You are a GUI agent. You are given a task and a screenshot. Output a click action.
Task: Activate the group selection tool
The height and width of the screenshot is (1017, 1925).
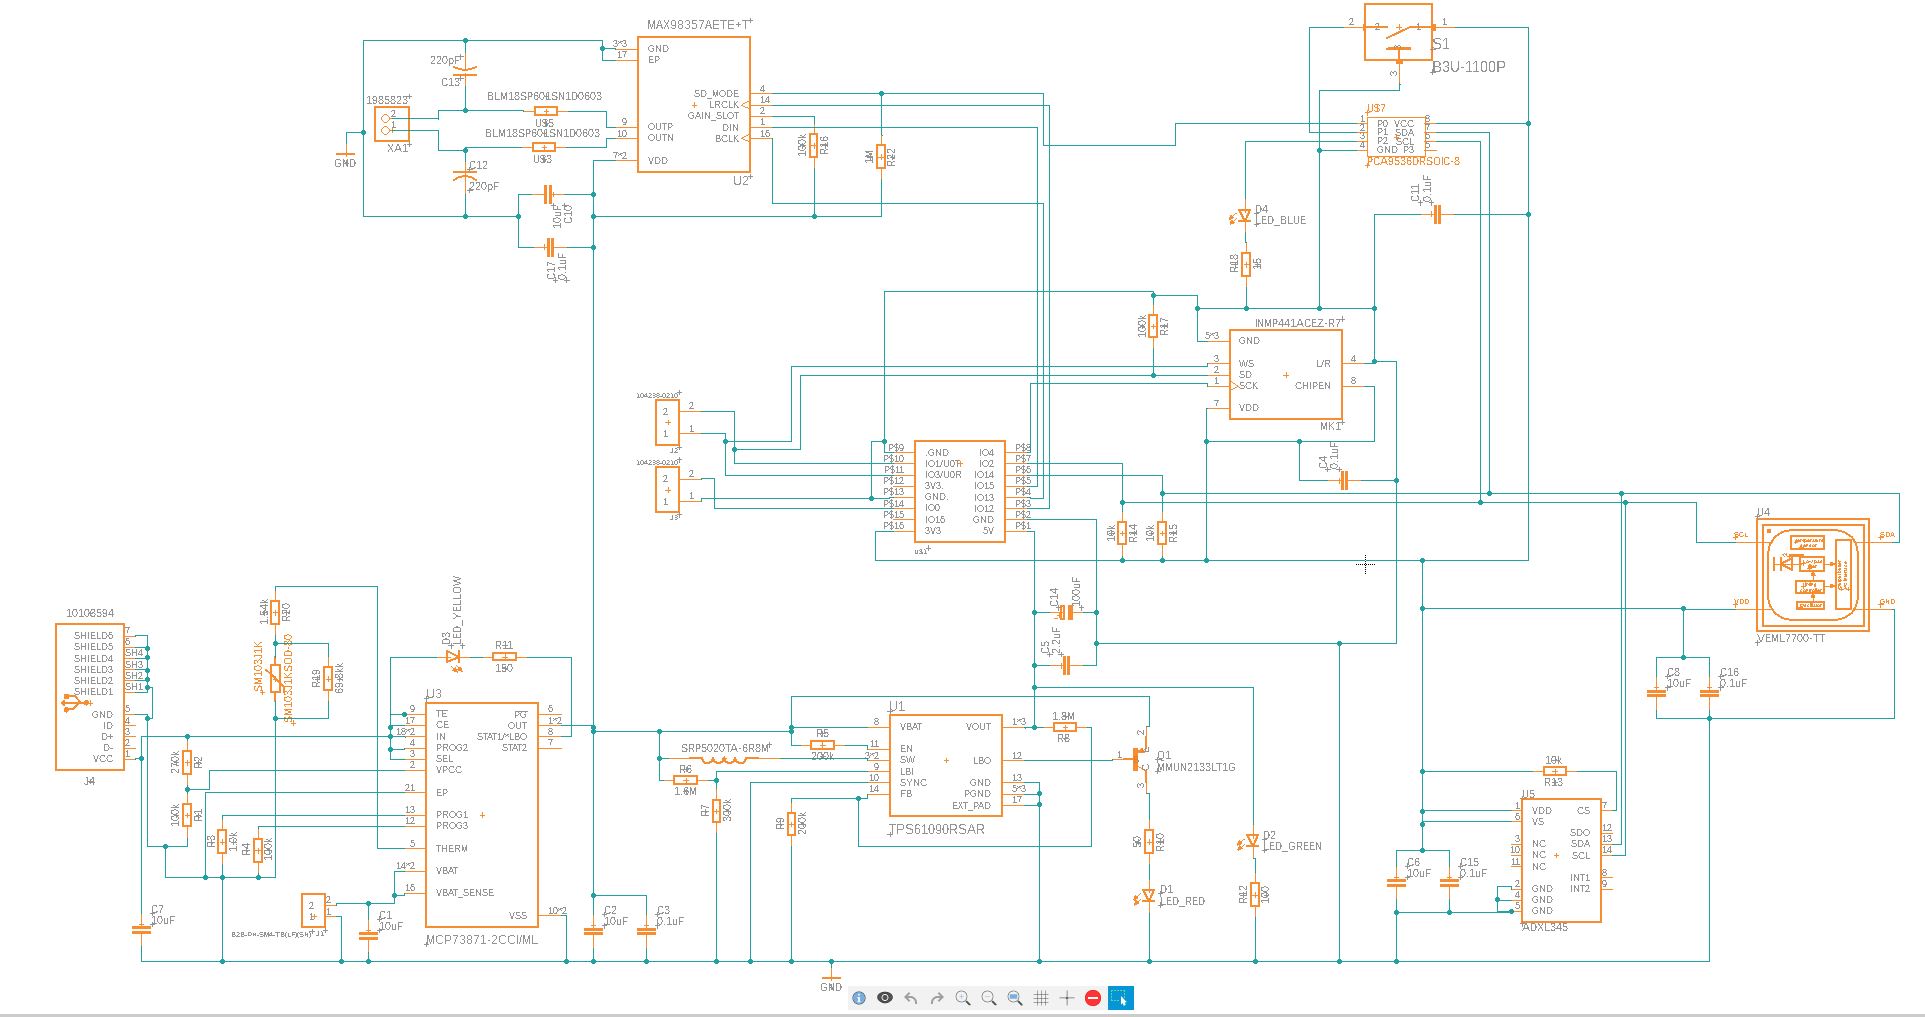1120,998
